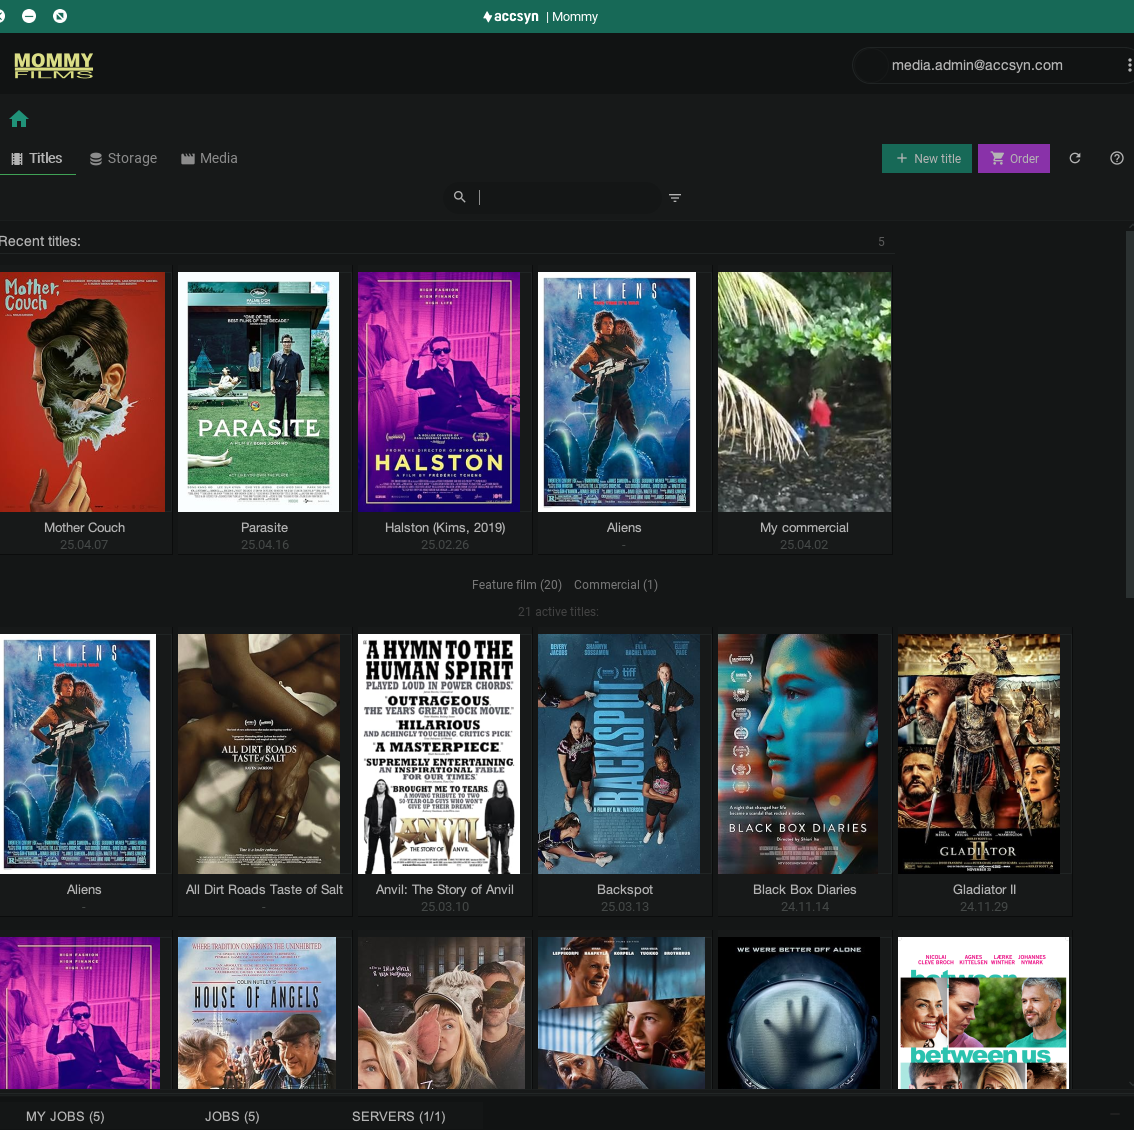Open the MY JOBS (5) panel
The image size is (1134, 1130).
65,1116
